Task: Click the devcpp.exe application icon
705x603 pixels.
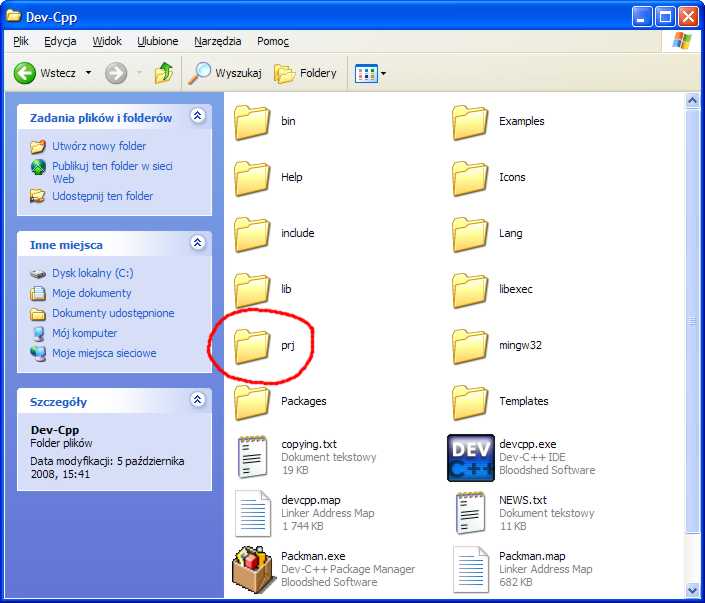Action: [470, 457]
